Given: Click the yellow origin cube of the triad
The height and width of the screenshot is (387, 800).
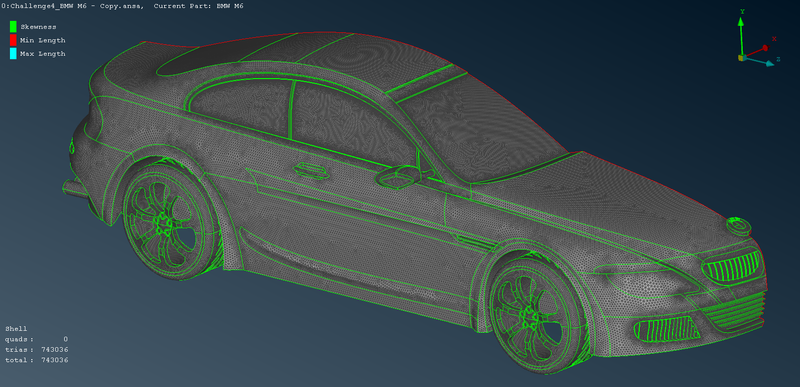Looking at the screenshot, I should [741, 58].
